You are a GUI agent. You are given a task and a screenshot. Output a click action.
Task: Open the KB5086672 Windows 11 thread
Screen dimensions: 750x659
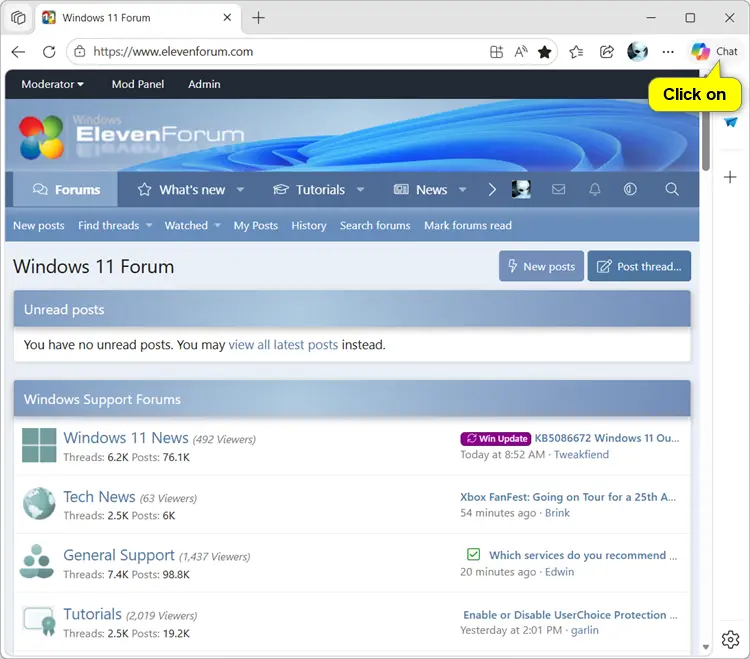pyautogui.click(x=607, y=438)
